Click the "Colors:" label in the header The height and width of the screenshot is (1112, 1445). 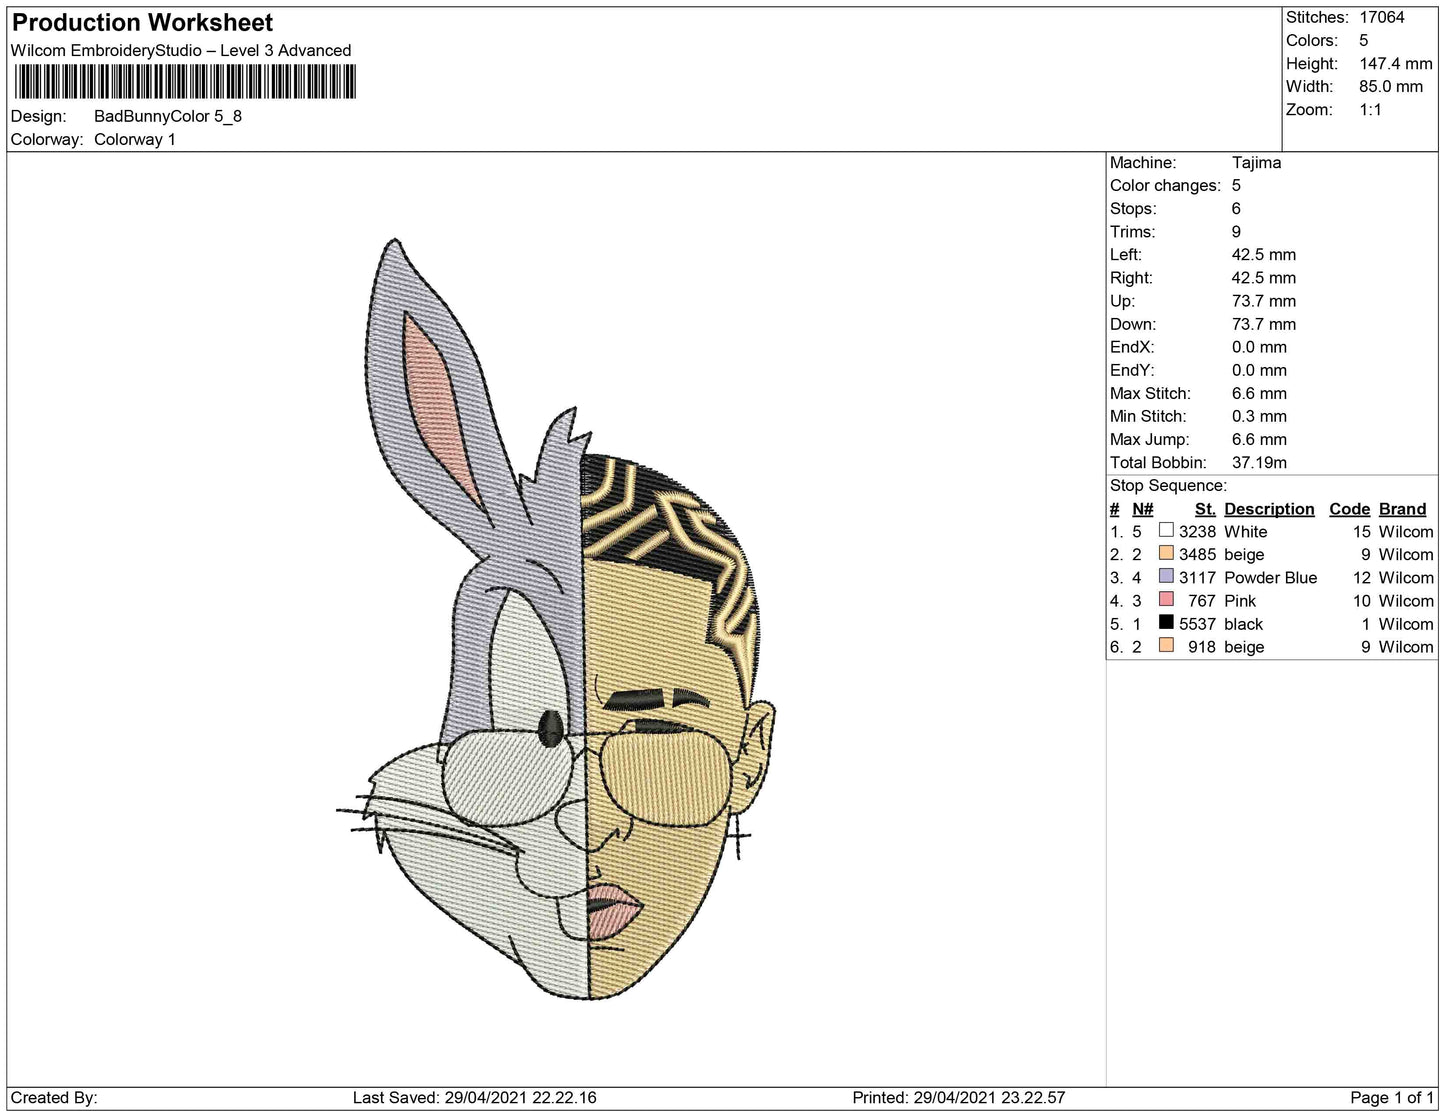1312,40
